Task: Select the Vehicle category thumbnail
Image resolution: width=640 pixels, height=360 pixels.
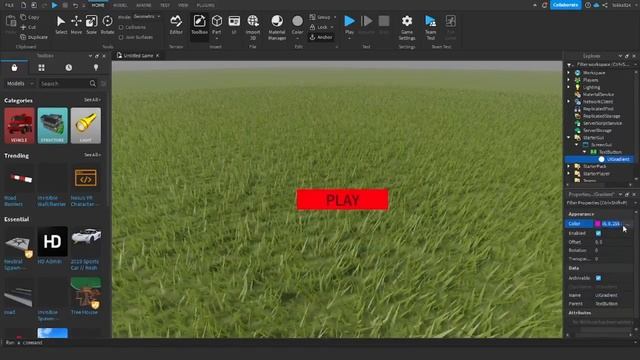Action: (x=19, y=125)
